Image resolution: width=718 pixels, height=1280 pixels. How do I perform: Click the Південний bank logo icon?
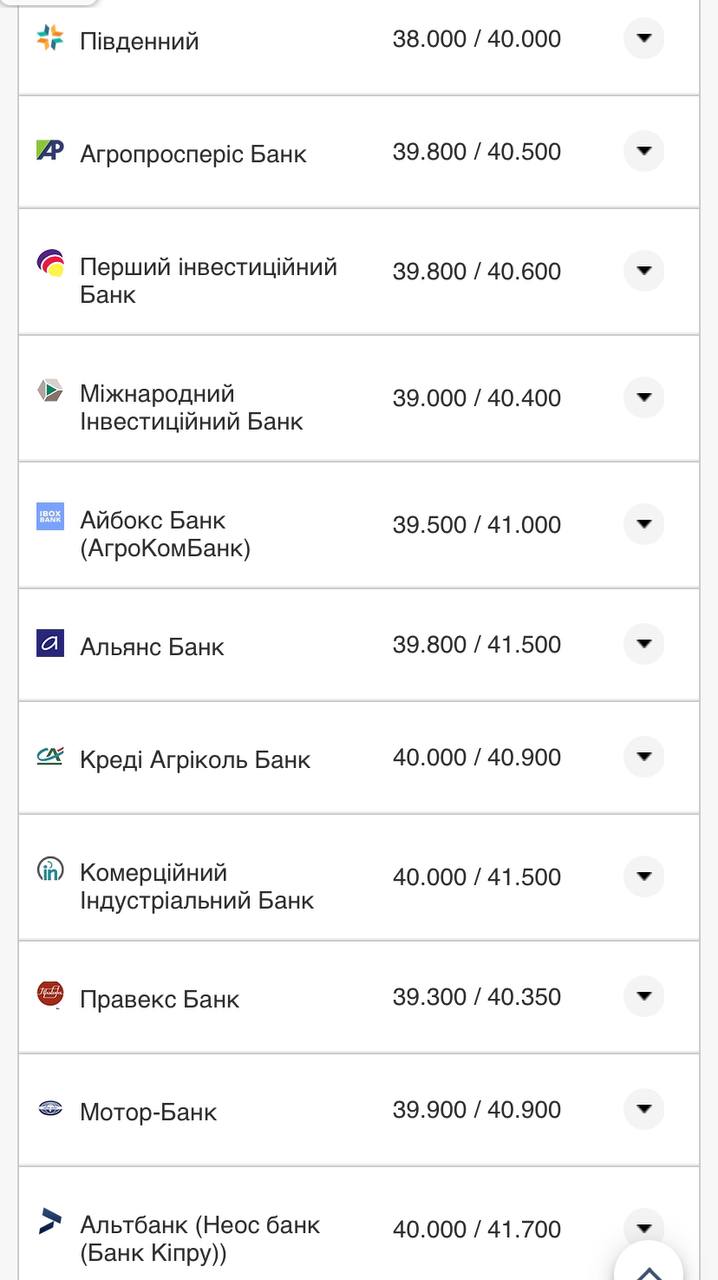click(50, 38)
